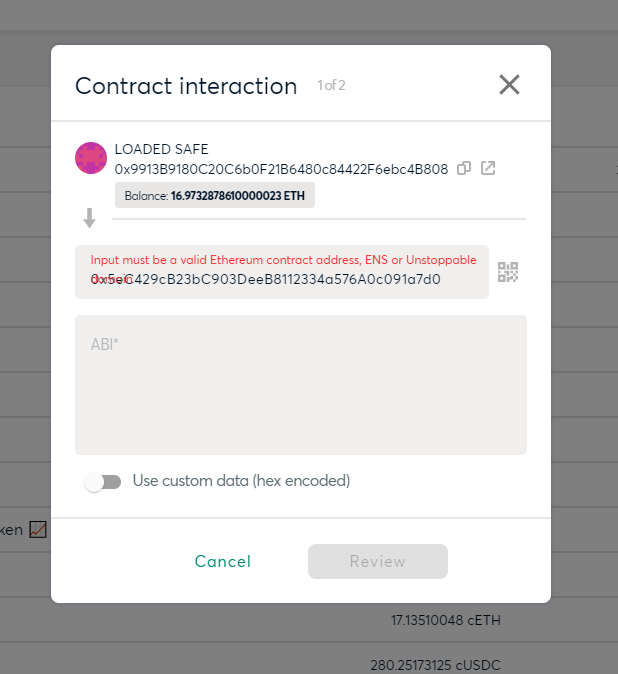This screenshot has height=674, width=618.
Task: Click the 0x9913B918 Safe address text
Action: tap(281, 169)
